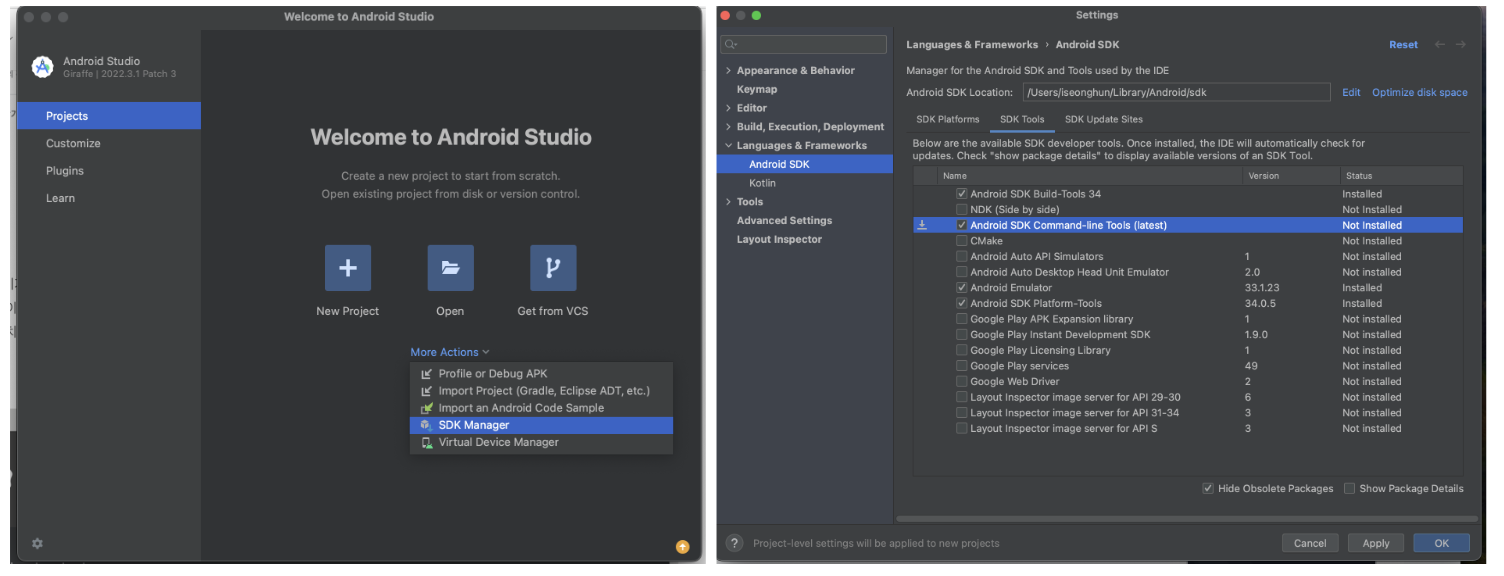Open Learn in Welcome sidebar

(109, 198)
